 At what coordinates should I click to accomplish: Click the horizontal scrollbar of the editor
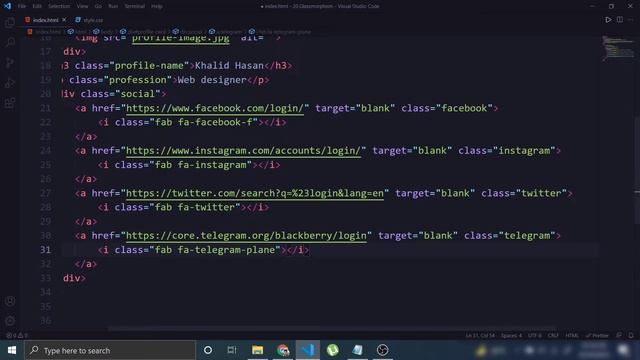333,328
